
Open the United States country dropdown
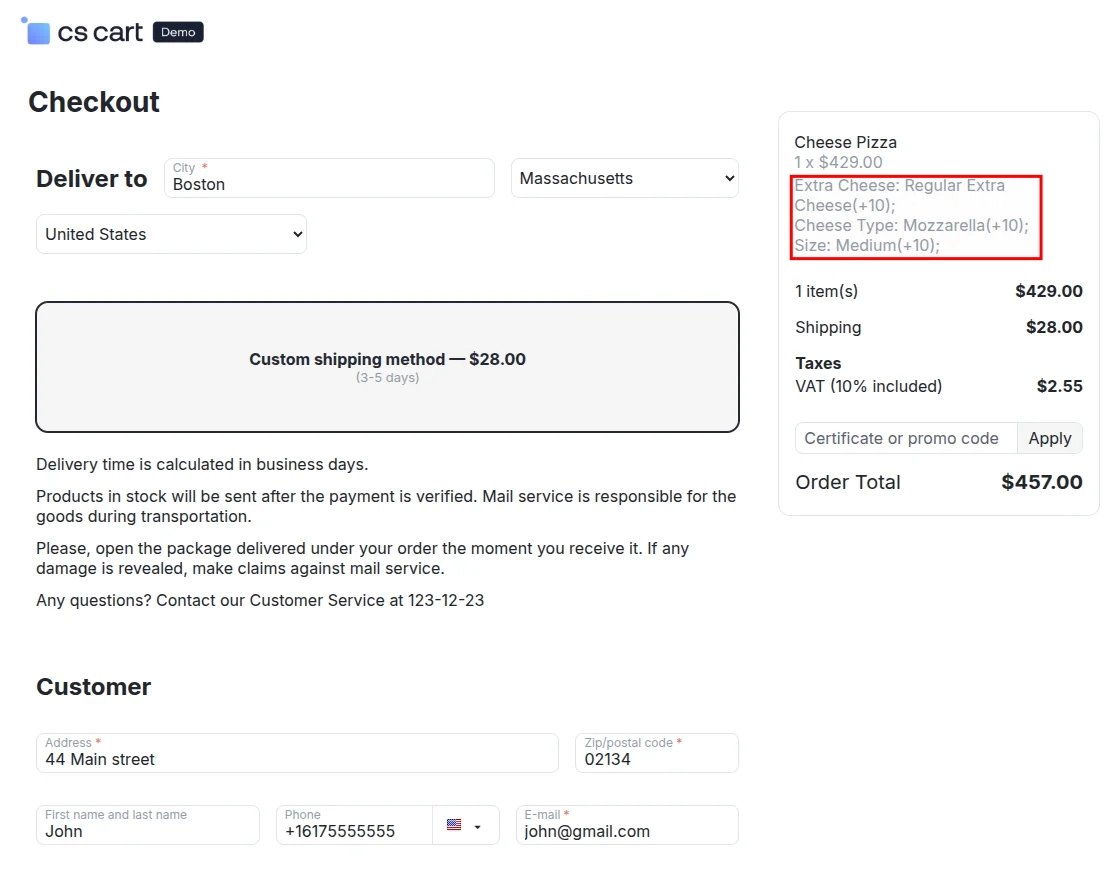[170, 234]
